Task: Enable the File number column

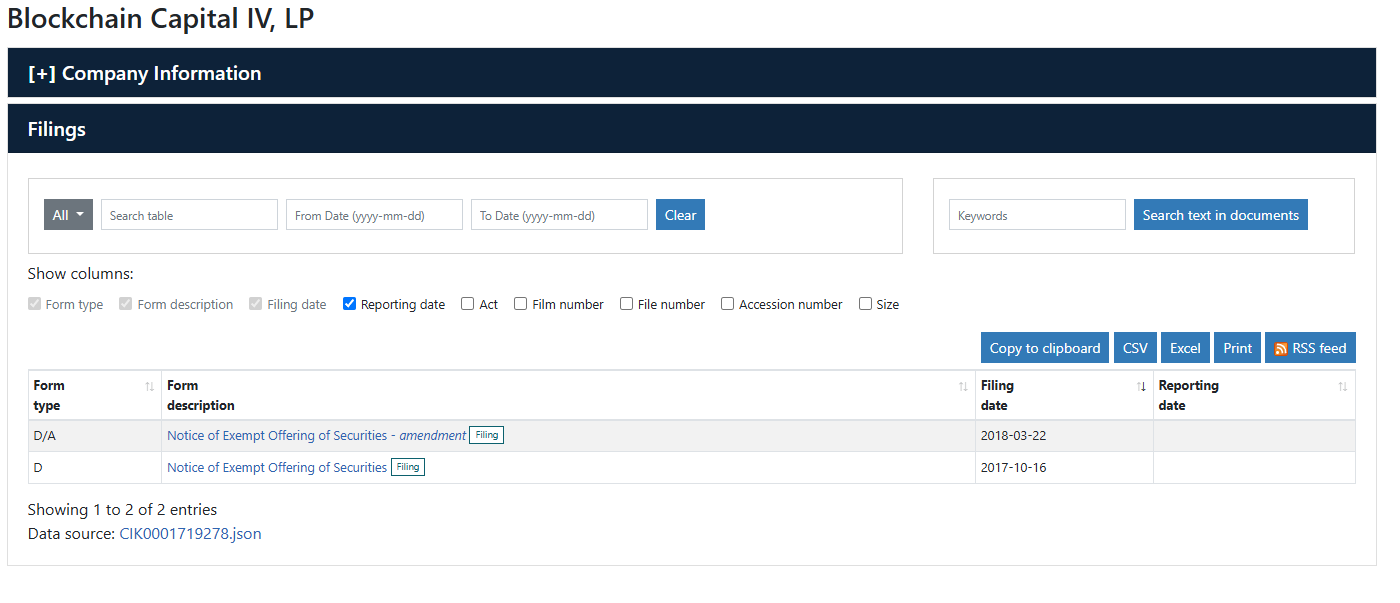Action: 626,304
